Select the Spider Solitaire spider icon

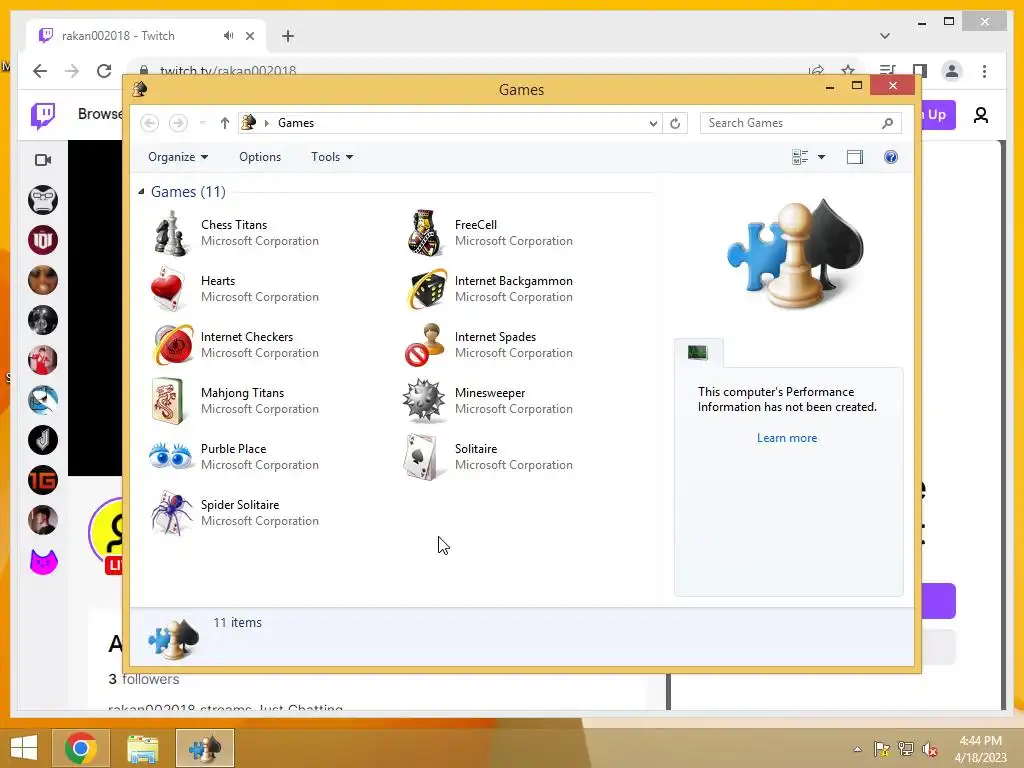(x=171, y=513)
